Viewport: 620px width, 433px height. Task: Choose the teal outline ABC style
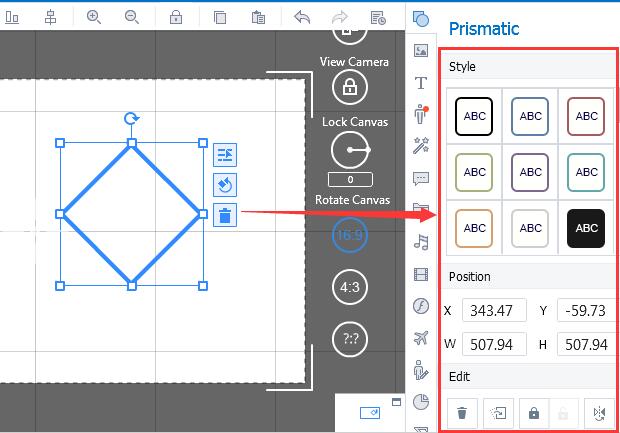(586, 172)
